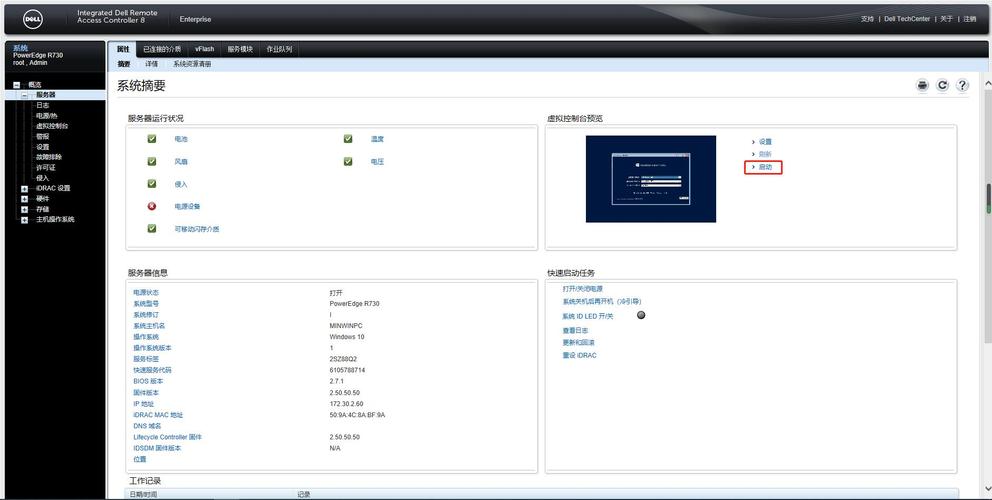This screenshot has height=500, width=992.
Task: Log out with the 注销 link
Action: point(970,19)
